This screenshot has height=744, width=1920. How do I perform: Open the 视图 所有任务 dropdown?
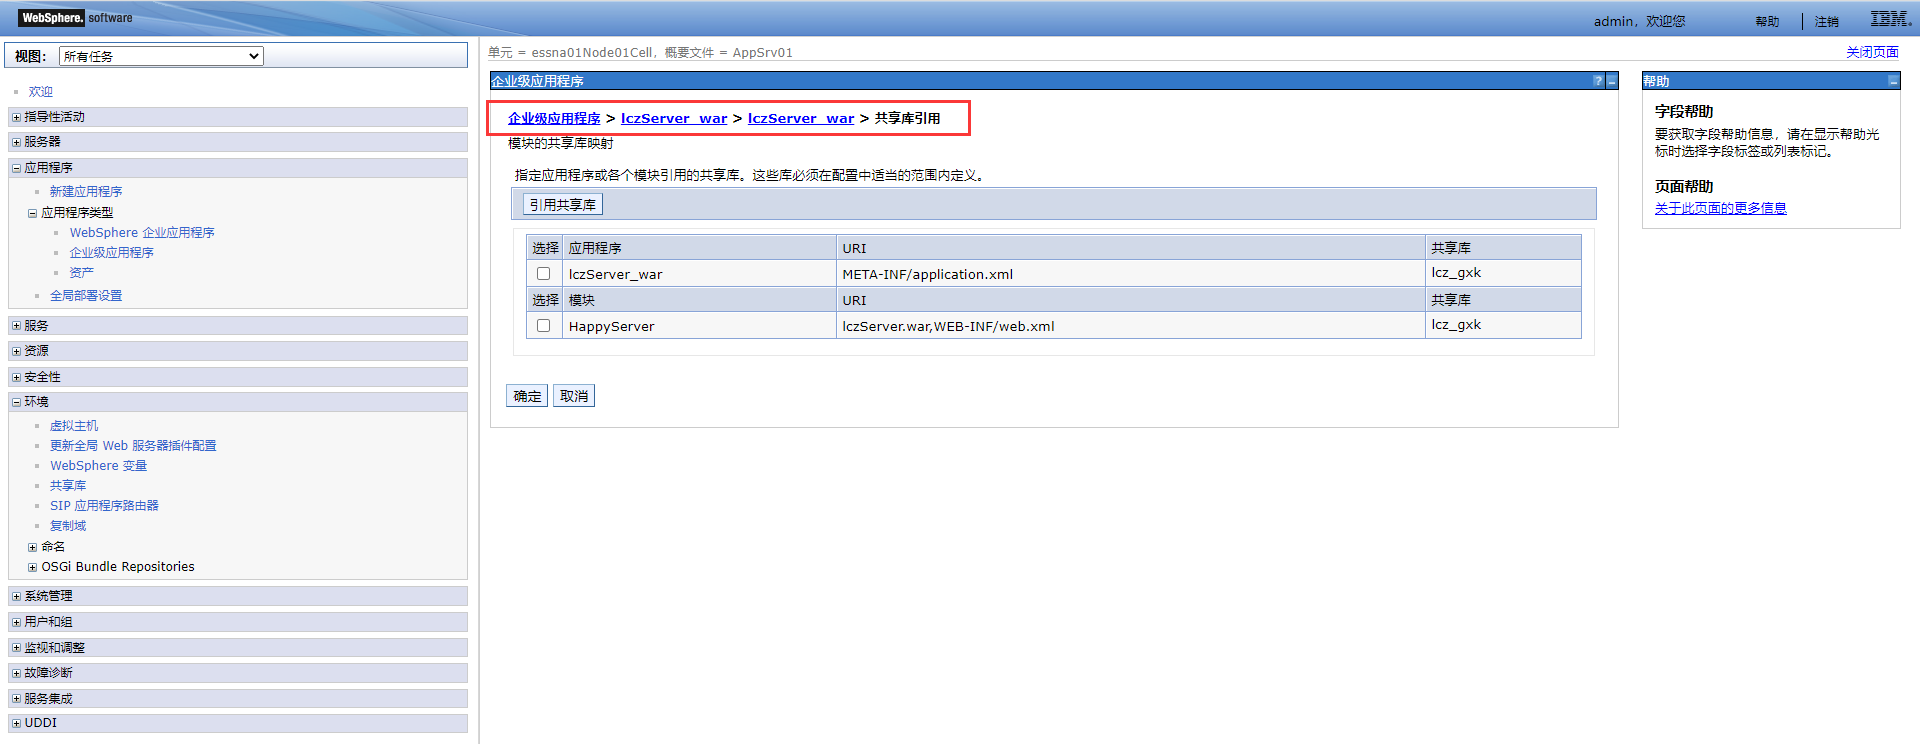[161, 56]
